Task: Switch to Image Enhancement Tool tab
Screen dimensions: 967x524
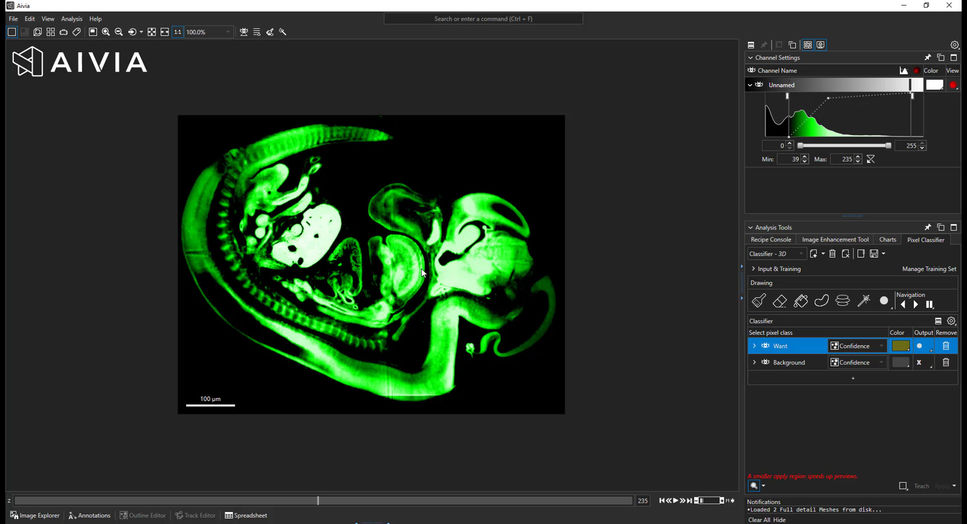Action: pyautogui.click(x=835, y=240)
